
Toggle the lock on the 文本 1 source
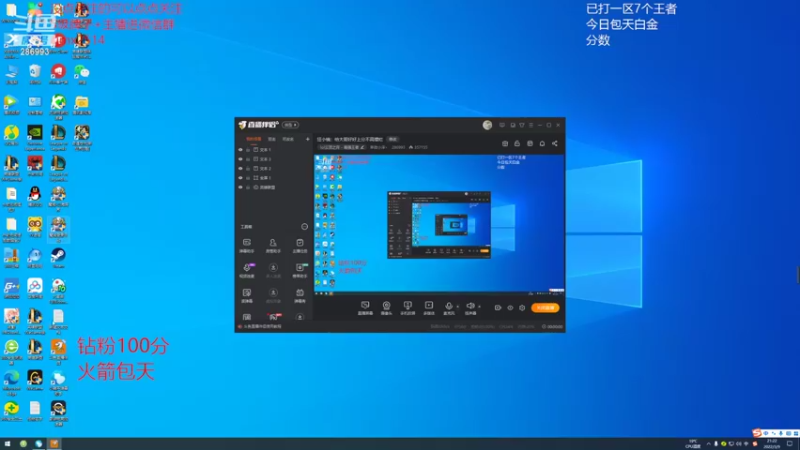click(x=248, y=150)
